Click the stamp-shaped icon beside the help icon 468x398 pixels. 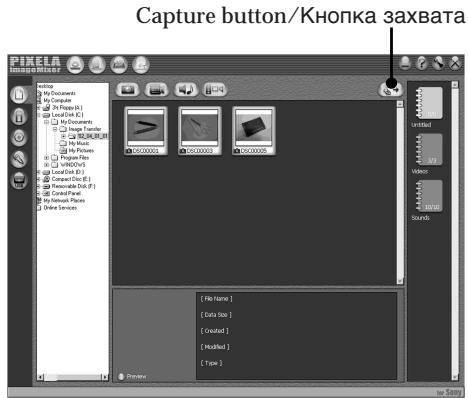click(405, 63)
